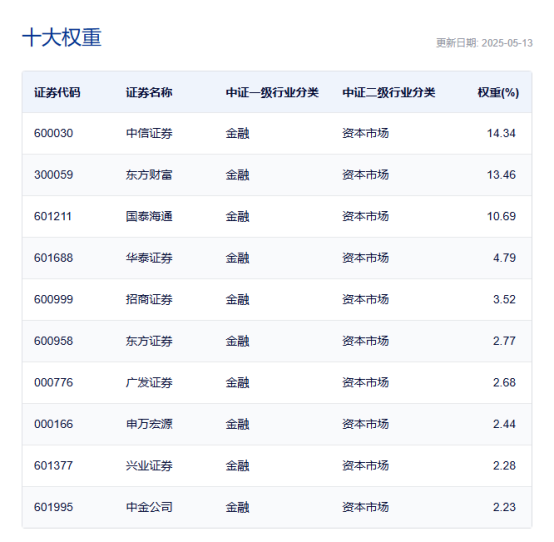Click weight value 14.34
The height and width of the screenshot is (542, 554).
click(x=501, y=133)
